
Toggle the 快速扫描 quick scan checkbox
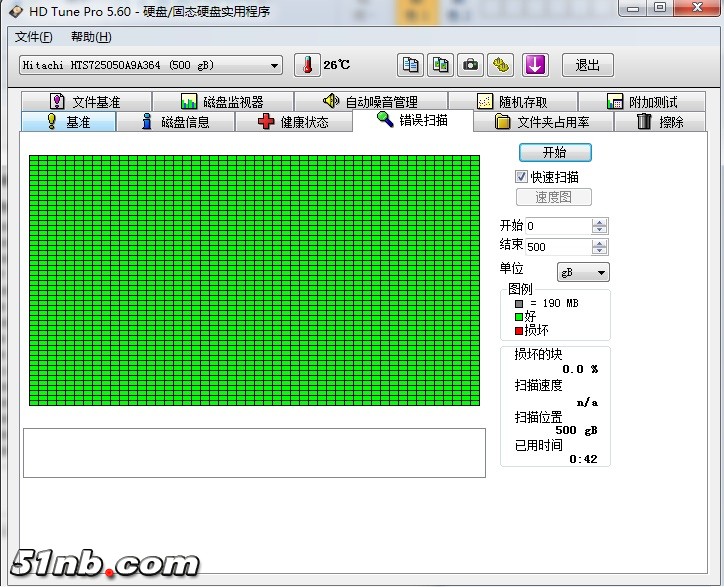tap(521, 176)
